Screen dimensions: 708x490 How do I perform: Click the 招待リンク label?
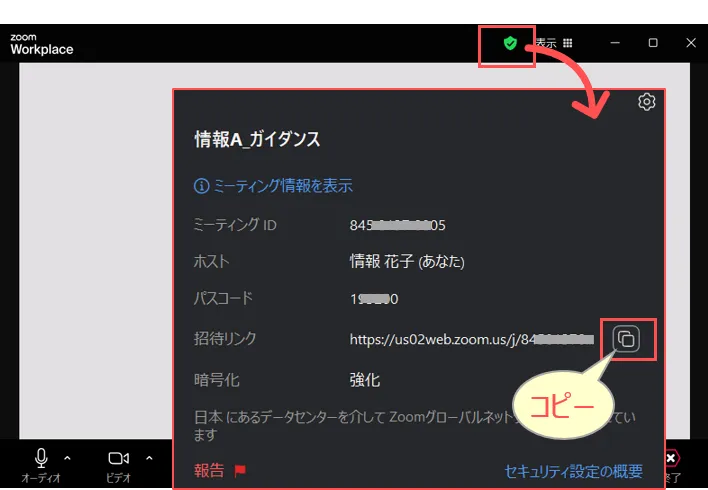coord(225,338)
